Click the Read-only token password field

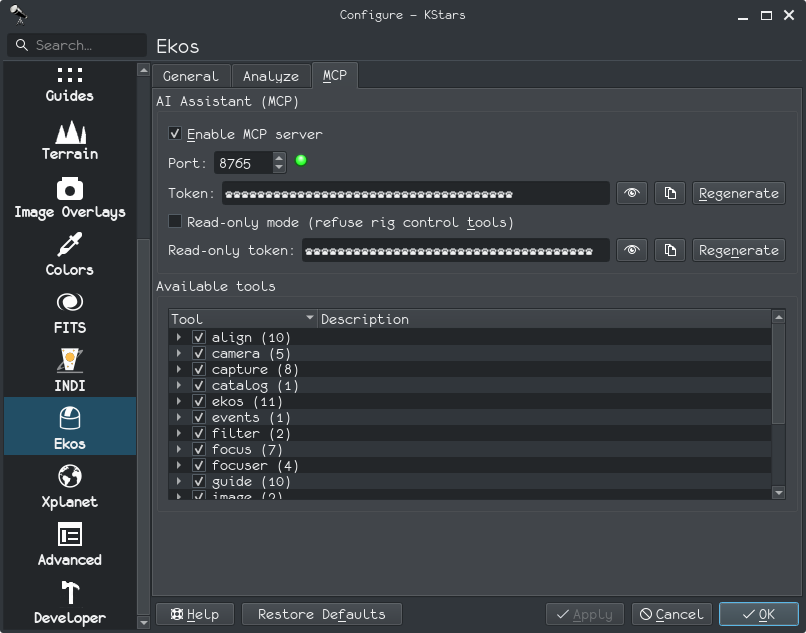[x=455, y=250]
